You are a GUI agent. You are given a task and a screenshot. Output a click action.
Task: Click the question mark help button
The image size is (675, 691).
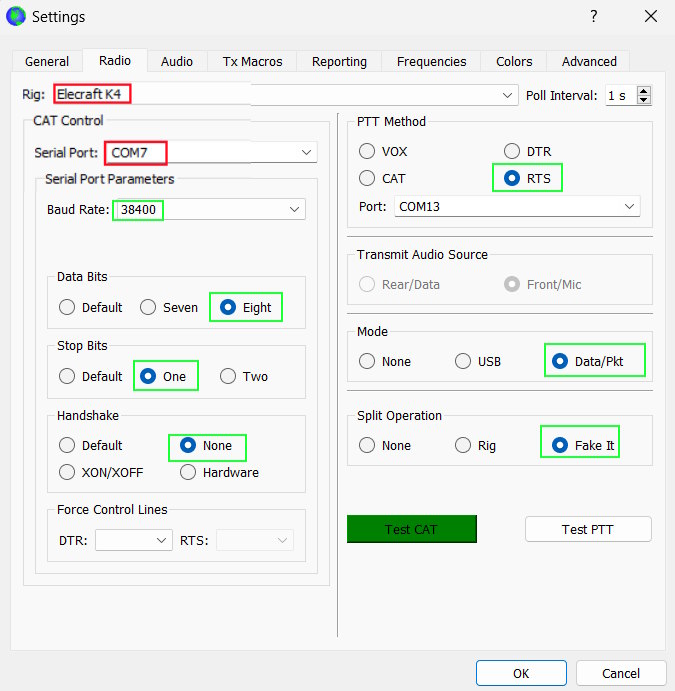pyautogui.click(x=593, y=17)
